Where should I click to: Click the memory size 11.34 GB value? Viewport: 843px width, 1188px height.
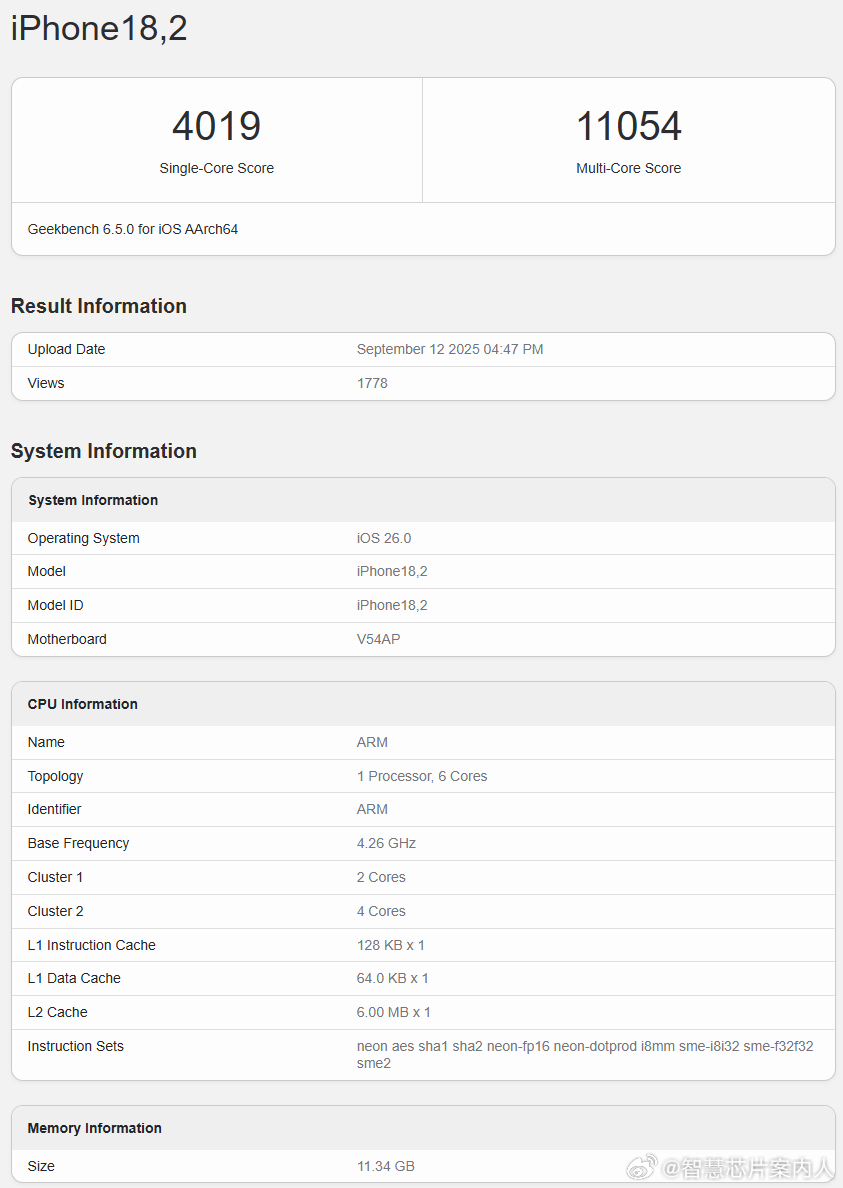(386, 1166)
